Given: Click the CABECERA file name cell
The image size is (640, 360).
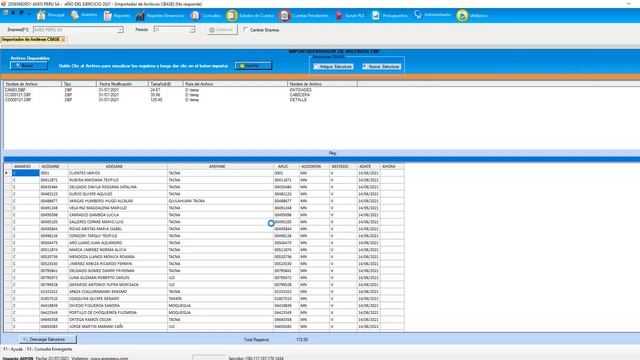Looking at the screenshot, I should point(300,95).
